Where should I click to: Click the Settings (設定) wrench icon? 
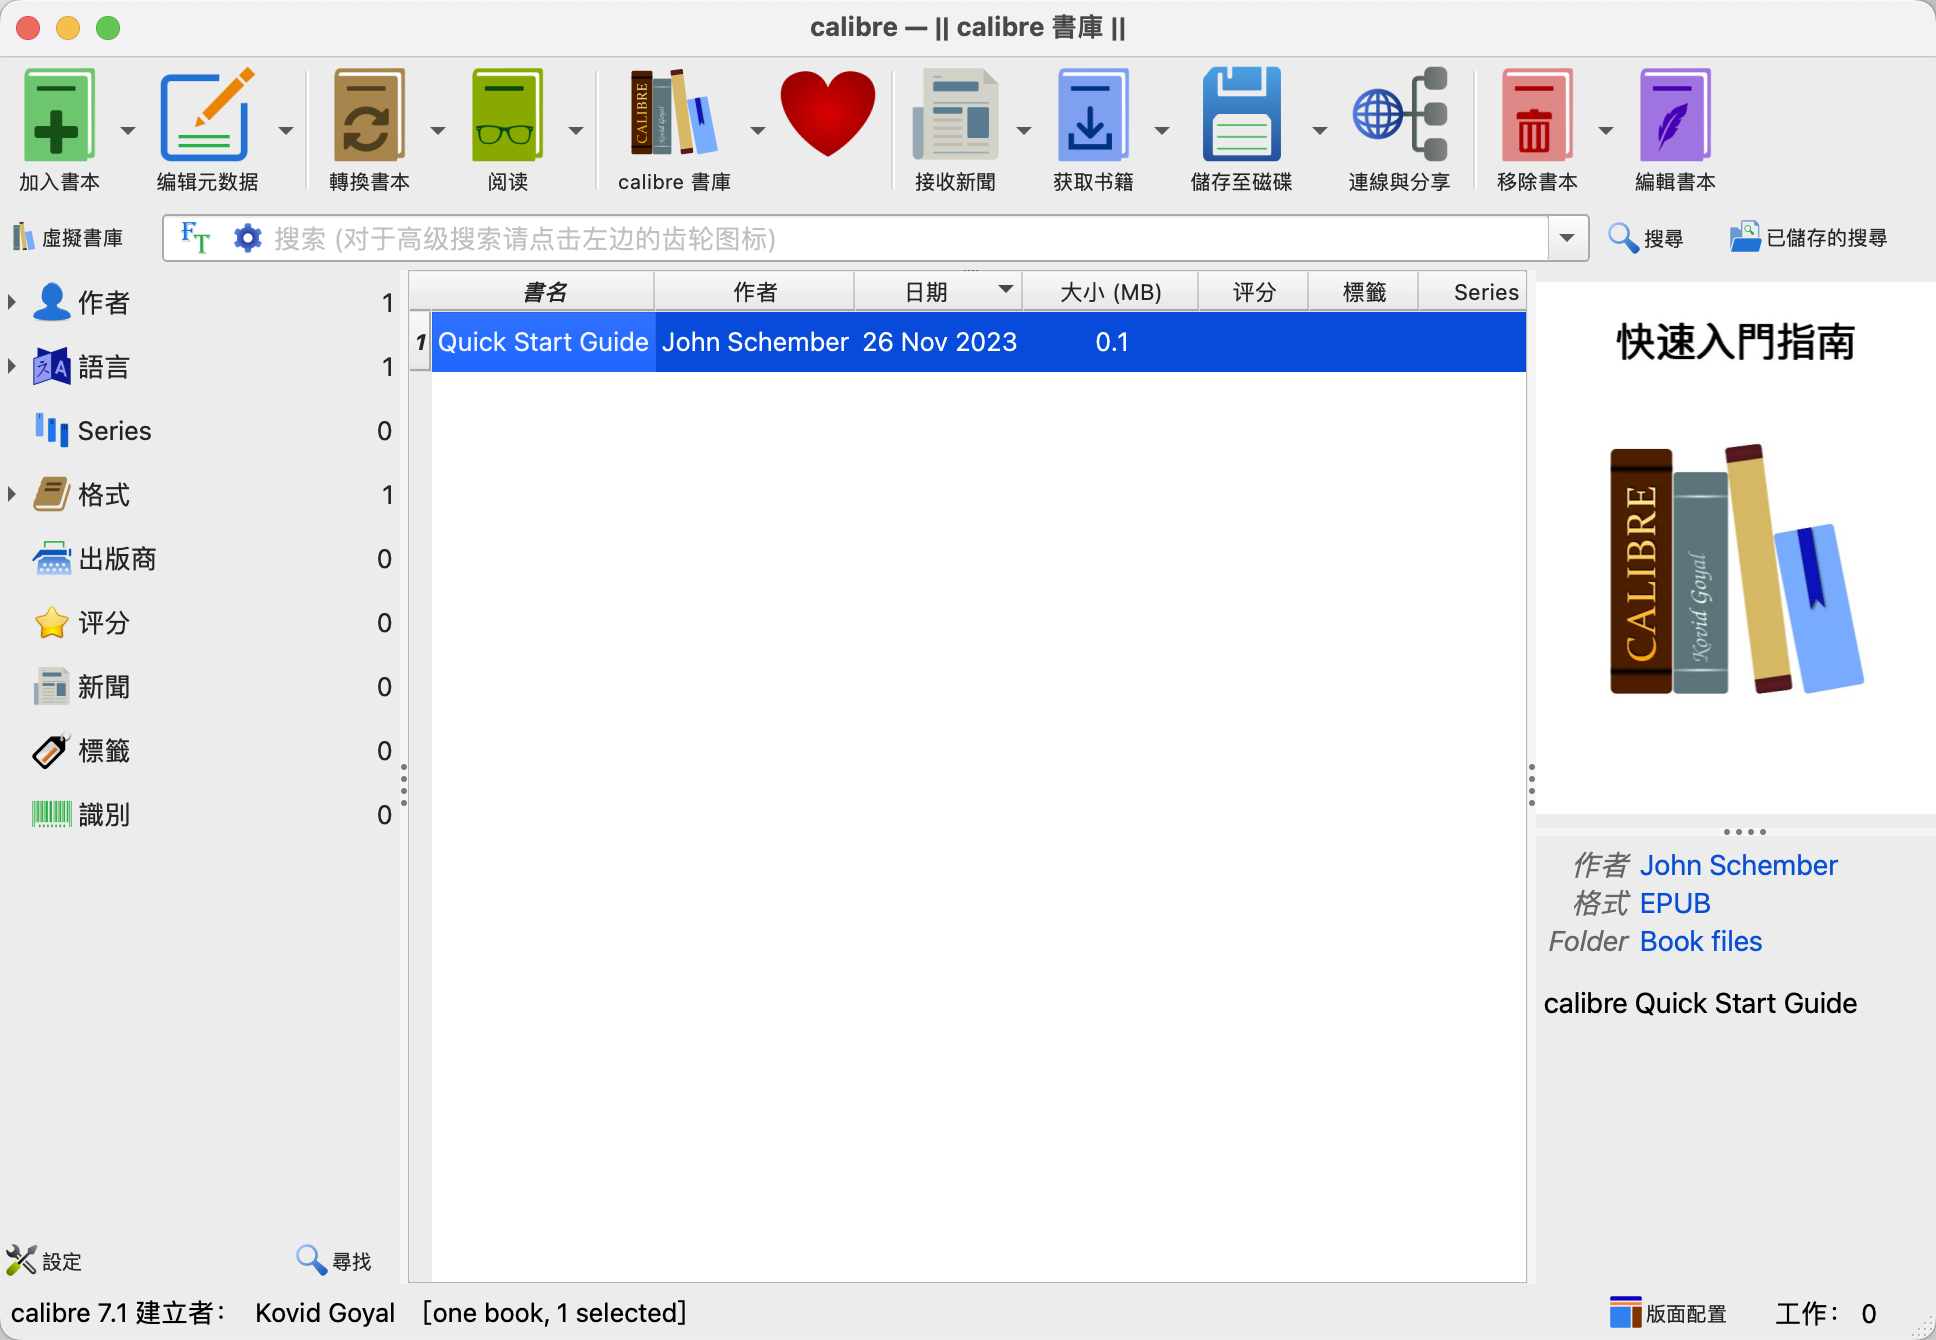pyautogui.click(x=43, y=1261)
